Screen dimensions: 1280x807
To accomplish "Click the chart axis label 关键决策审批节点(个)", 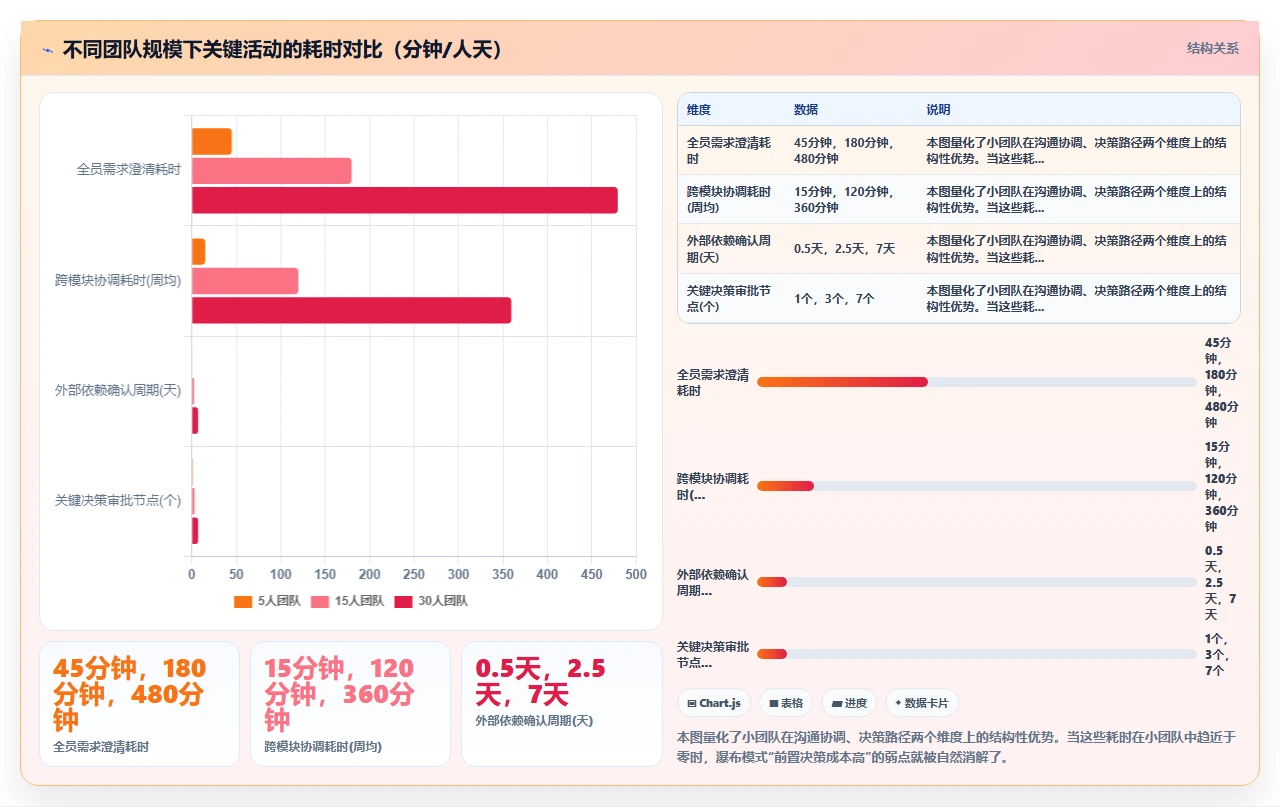I will point(118,501).
